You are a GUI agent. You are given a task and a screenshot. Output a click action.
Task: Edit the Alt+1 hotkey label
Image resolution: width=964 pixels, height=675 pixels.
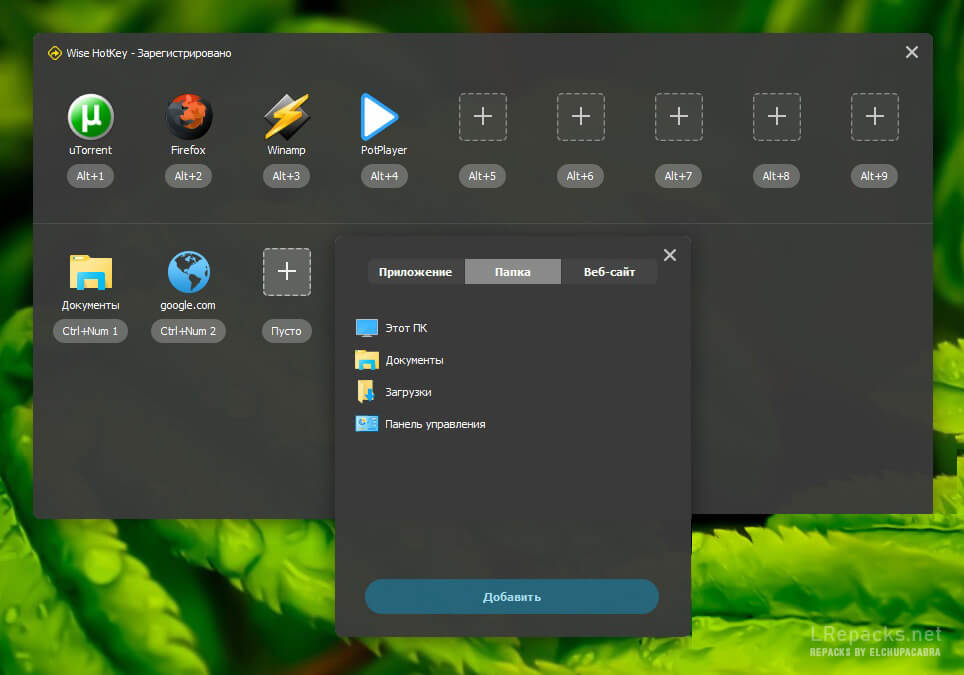(90, 176)
